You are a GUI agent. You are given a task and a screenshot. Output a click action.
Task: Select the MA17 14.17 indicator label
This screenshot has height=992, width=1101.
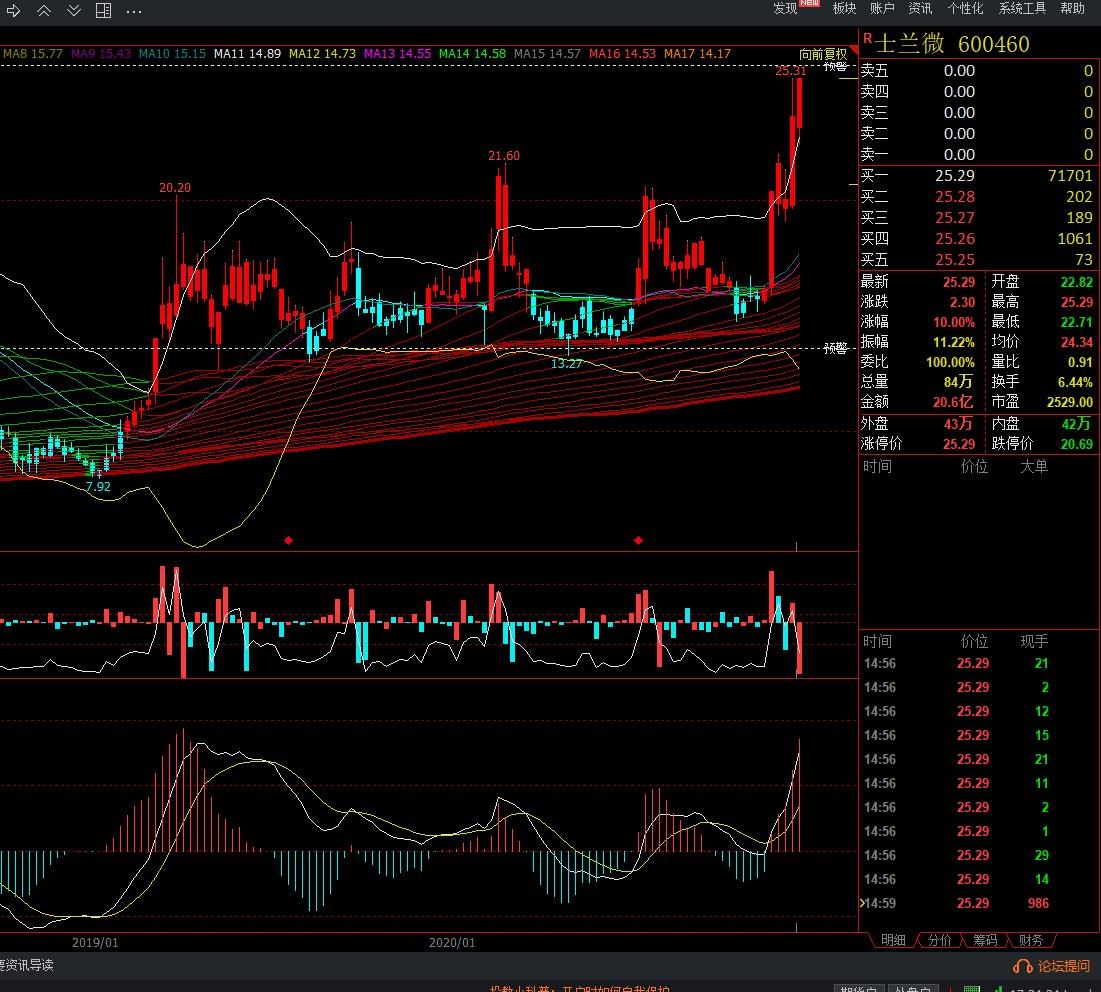coord(697,53)
